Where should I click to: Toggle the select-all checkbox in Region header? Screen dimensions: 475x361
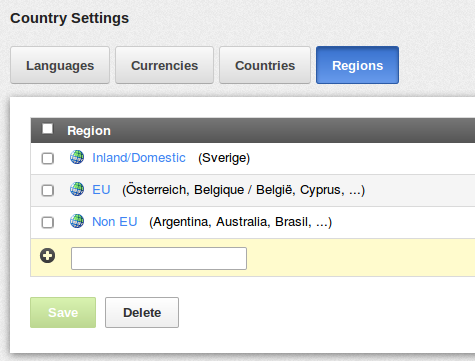coord(47,128)
